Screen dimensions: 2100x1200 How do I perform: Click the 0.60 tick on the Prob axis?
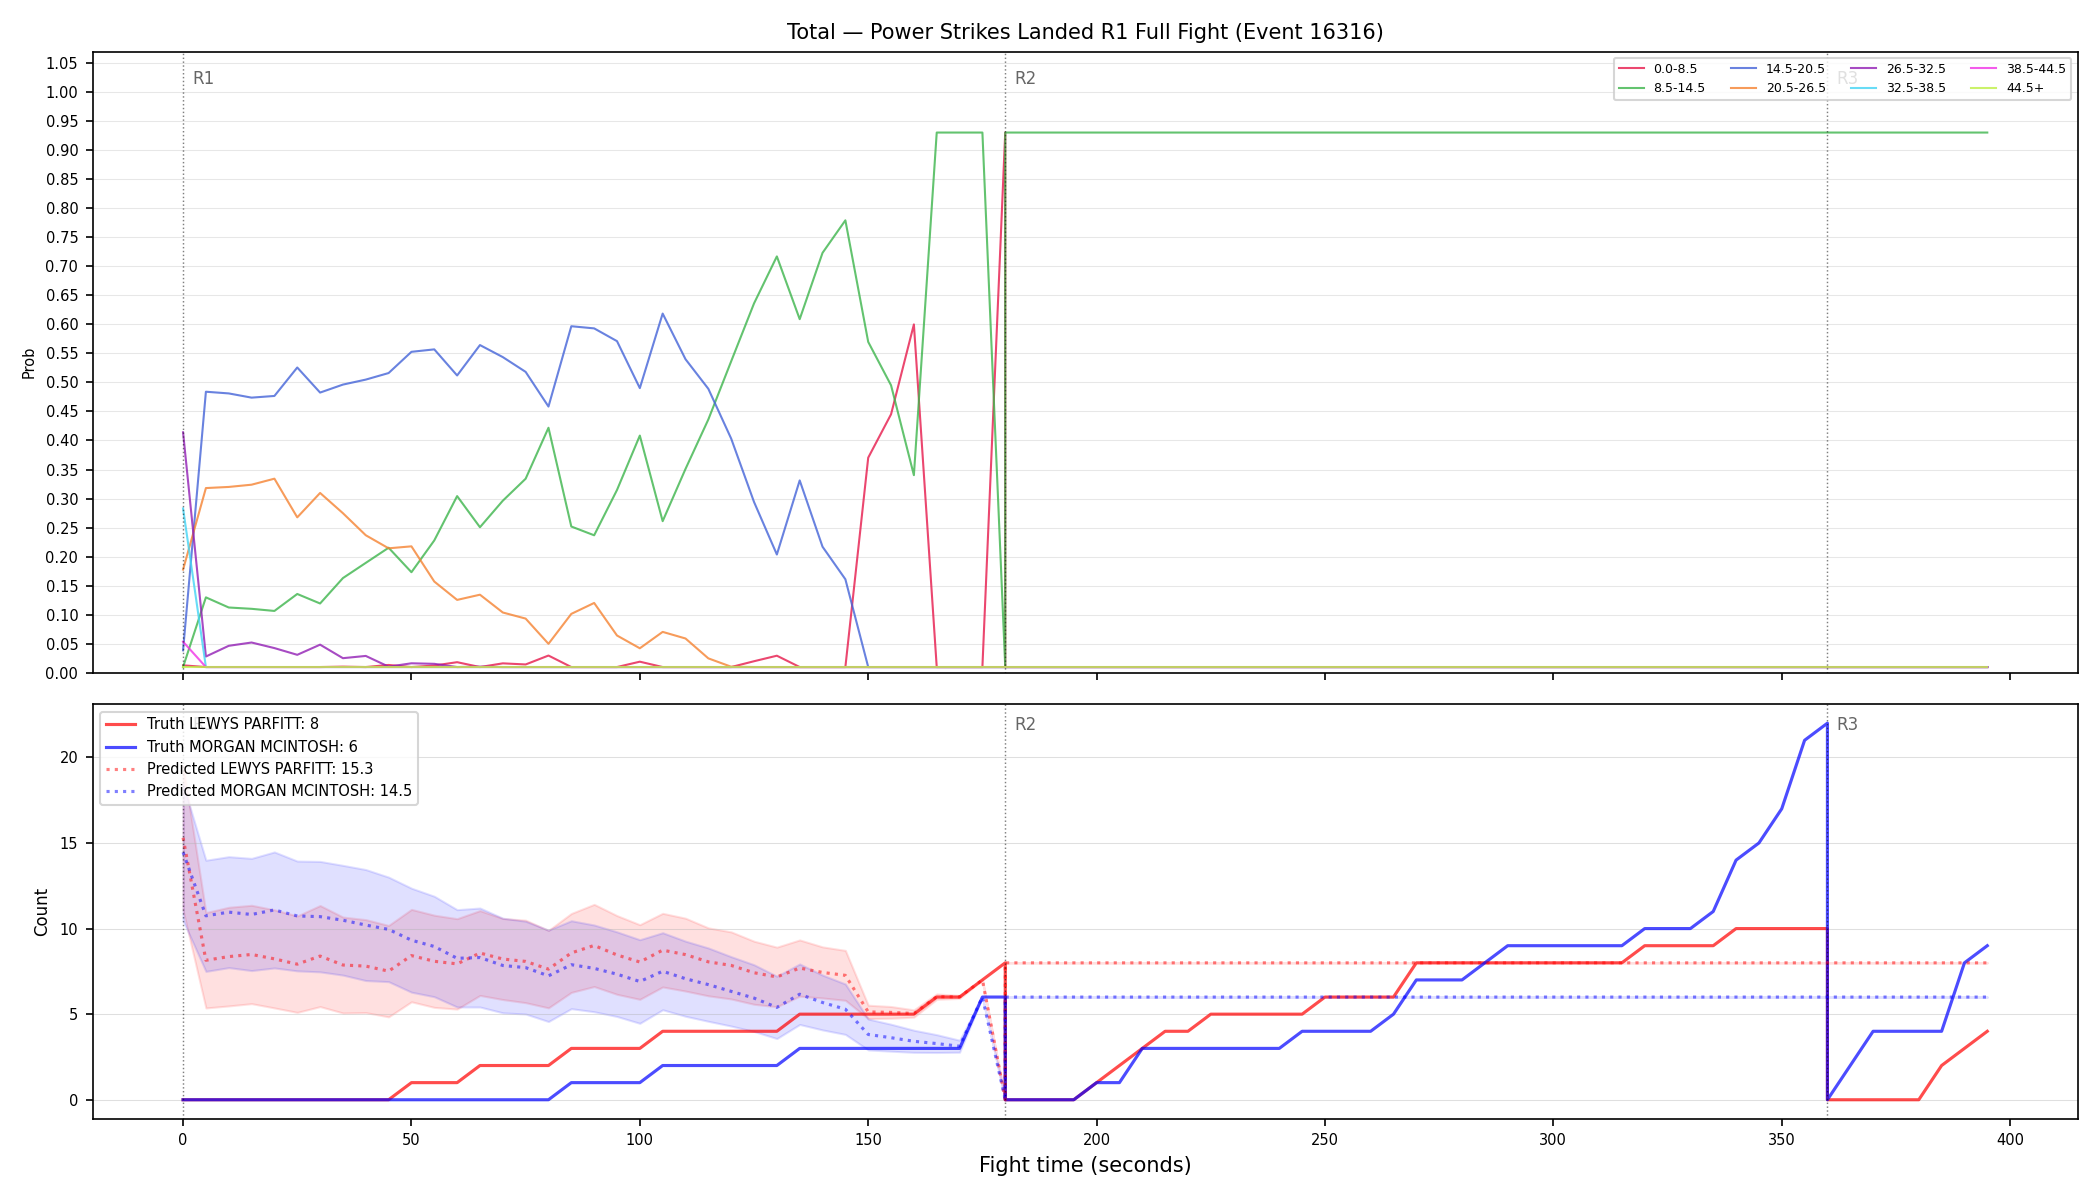coord(61,324)
